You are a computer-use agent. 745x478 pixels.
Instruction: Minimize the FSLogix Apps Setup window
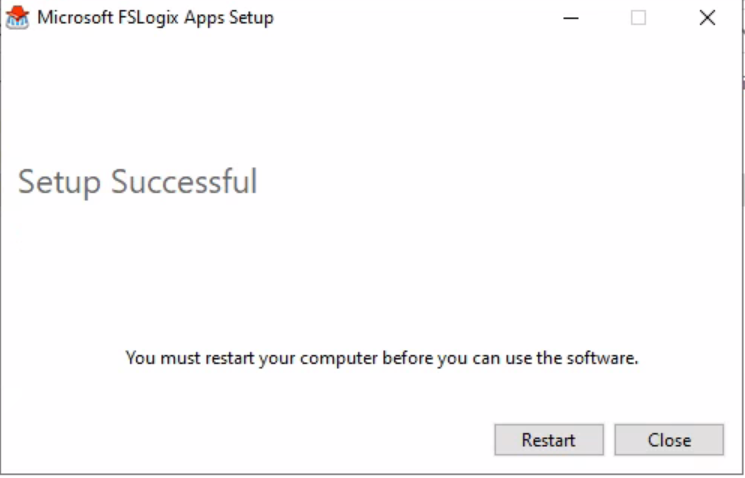click(571, 18)
